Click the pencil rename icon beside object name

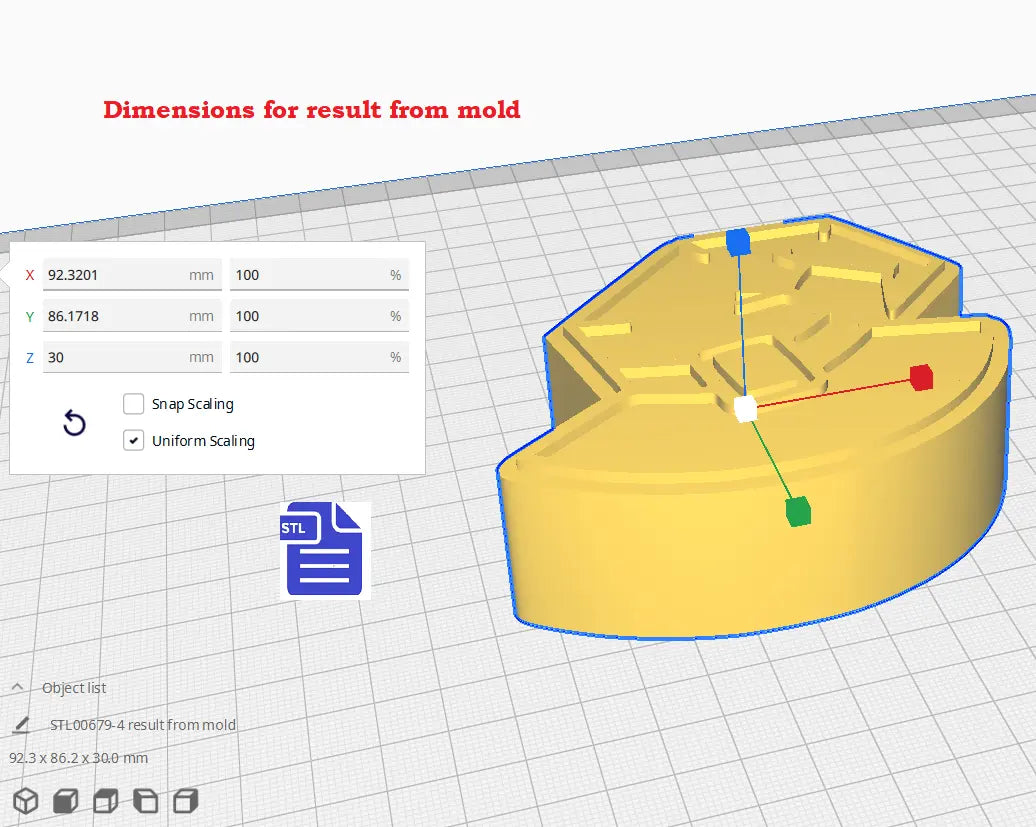pyautogui.click(x=21, y=725)
